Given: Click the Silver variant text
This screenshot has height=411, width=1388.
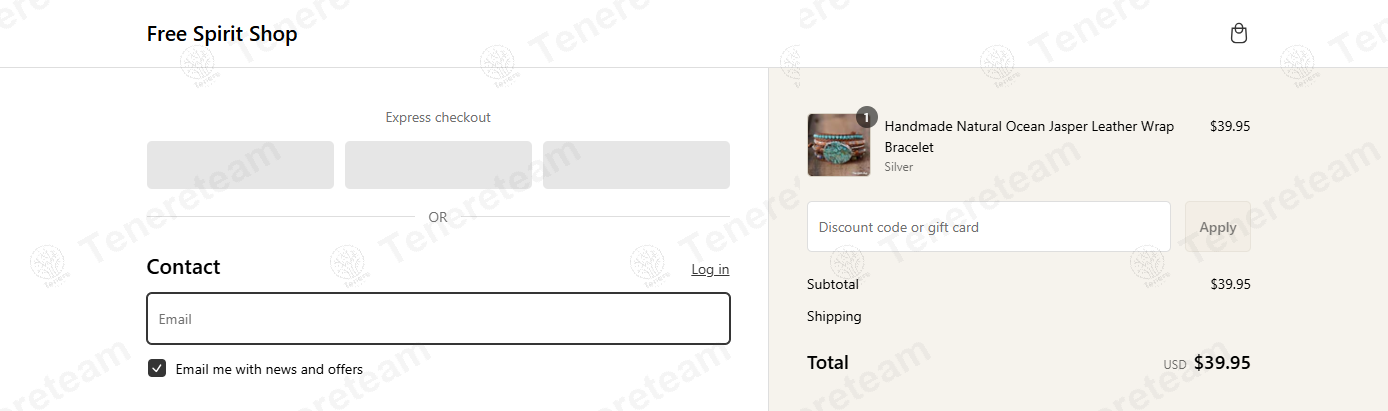Looking at the screenshot, I should point(899,167).
